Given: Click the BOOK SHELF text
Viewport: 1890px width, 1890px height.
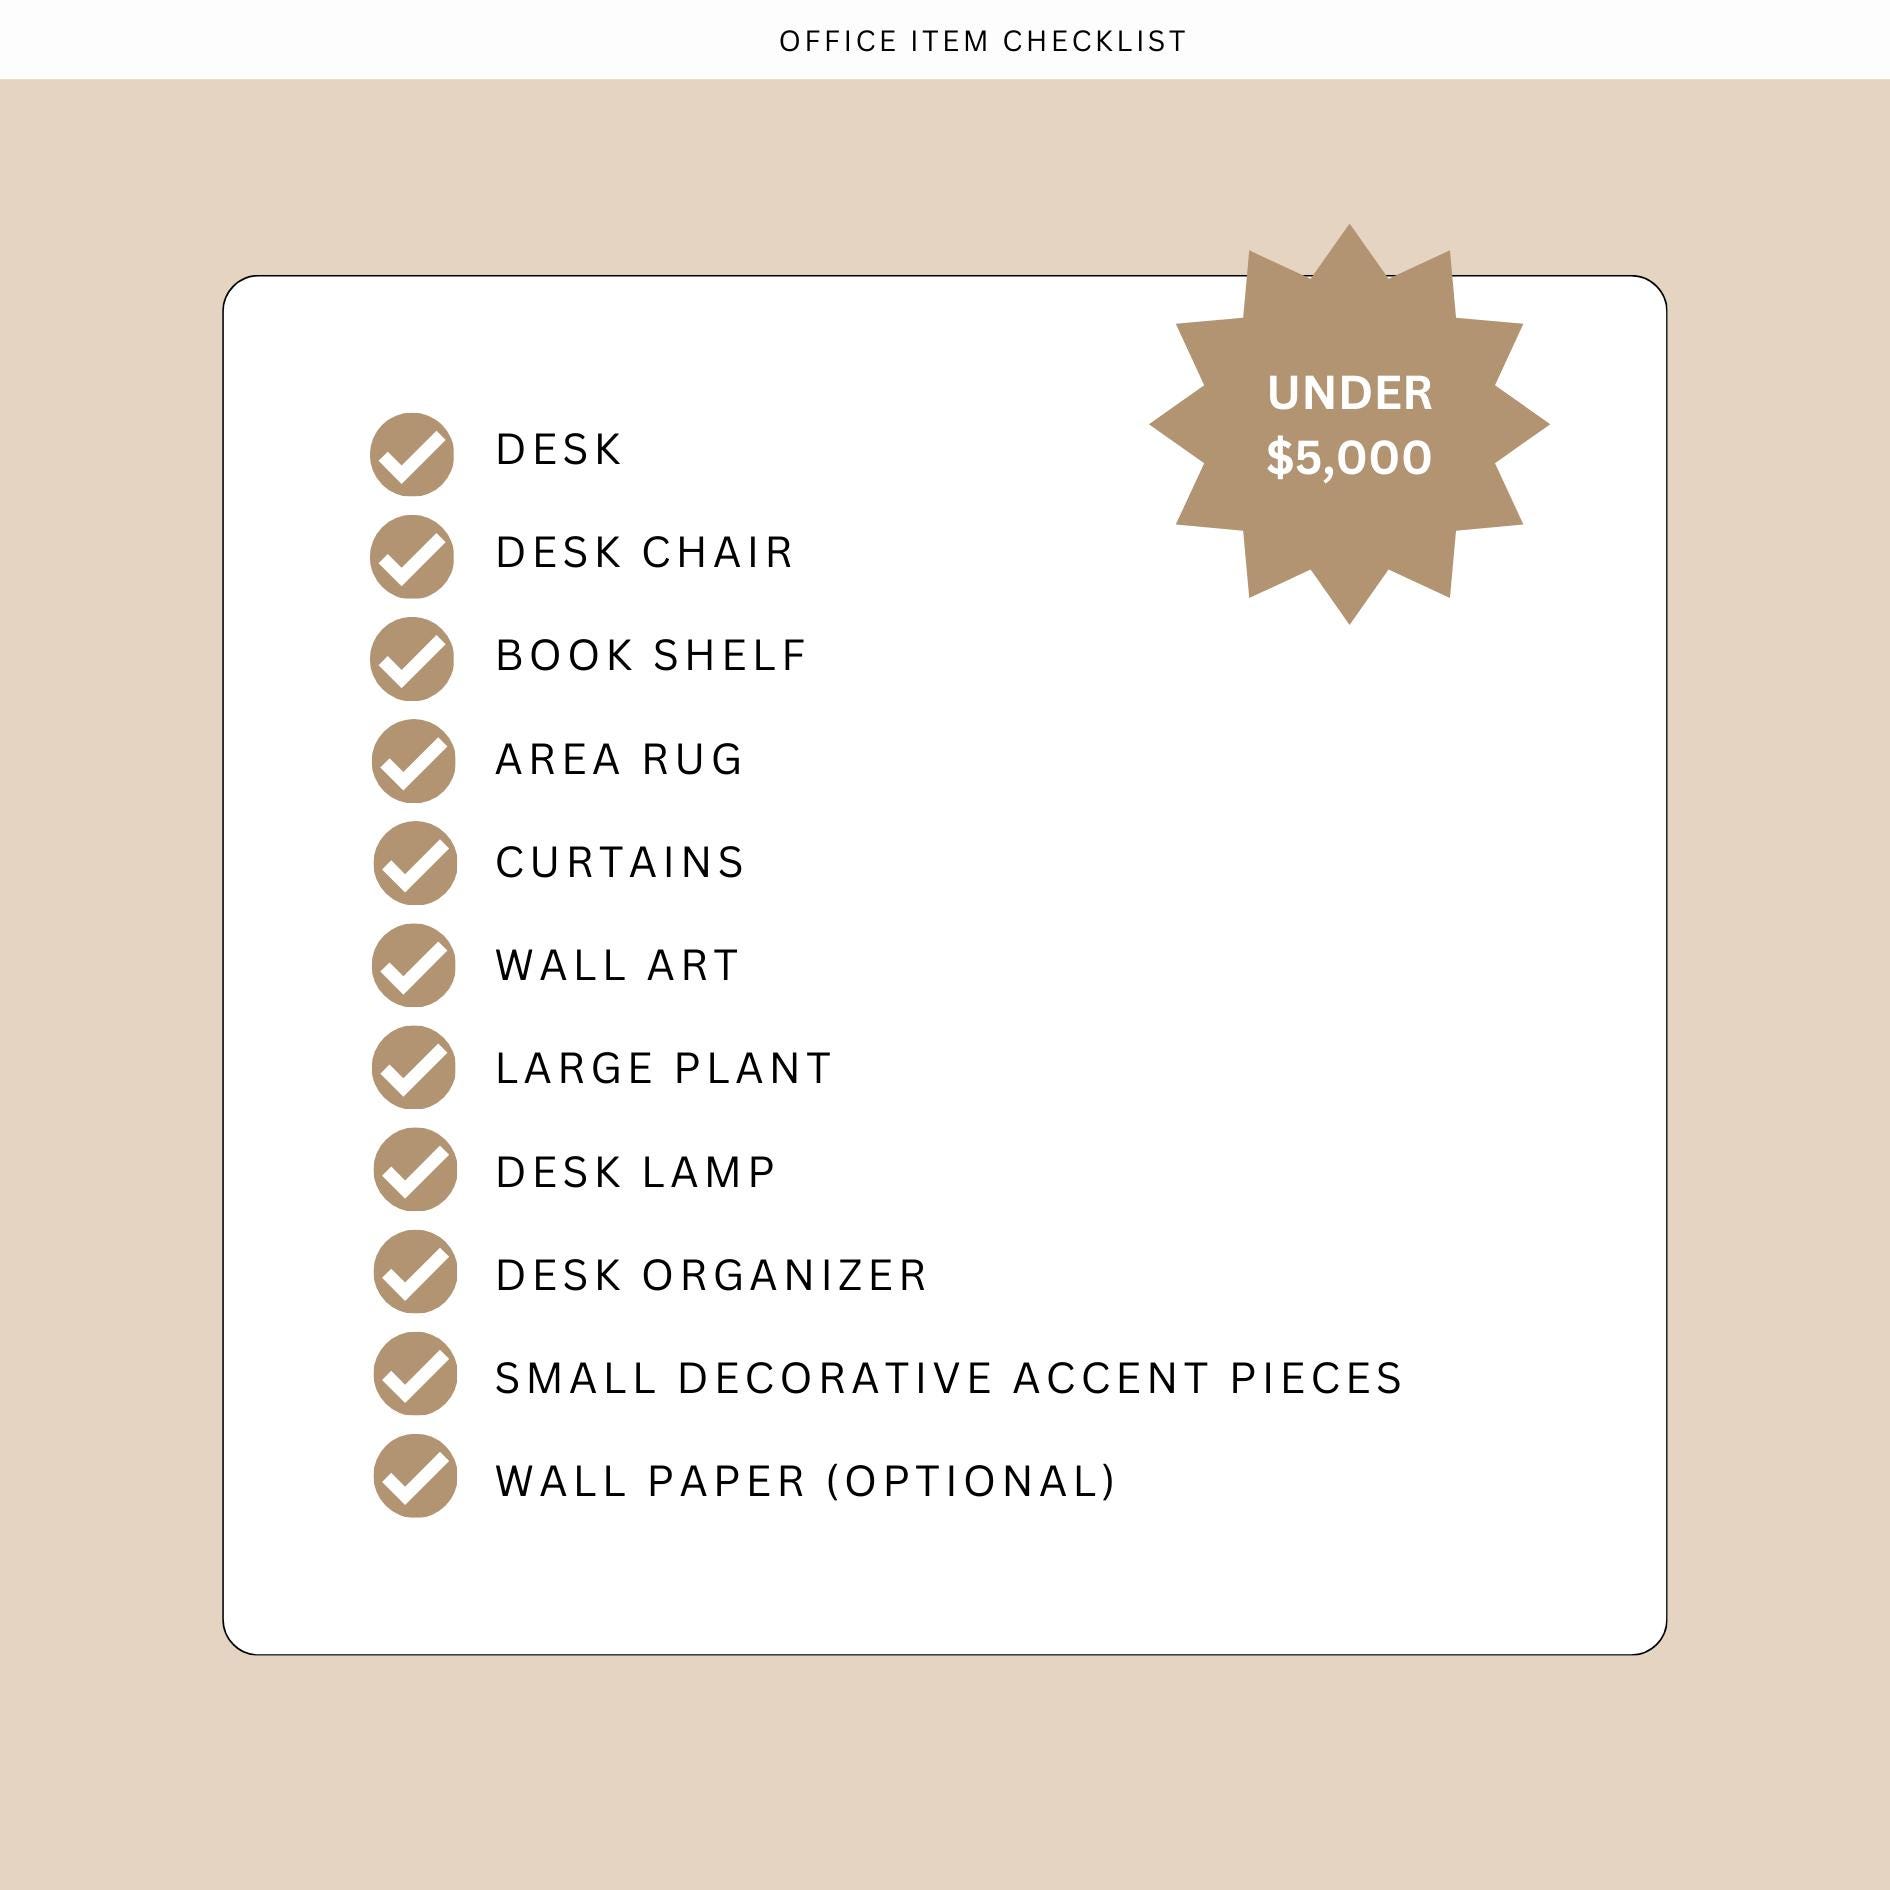Looking at the screenshot, I should click(651, 655).
